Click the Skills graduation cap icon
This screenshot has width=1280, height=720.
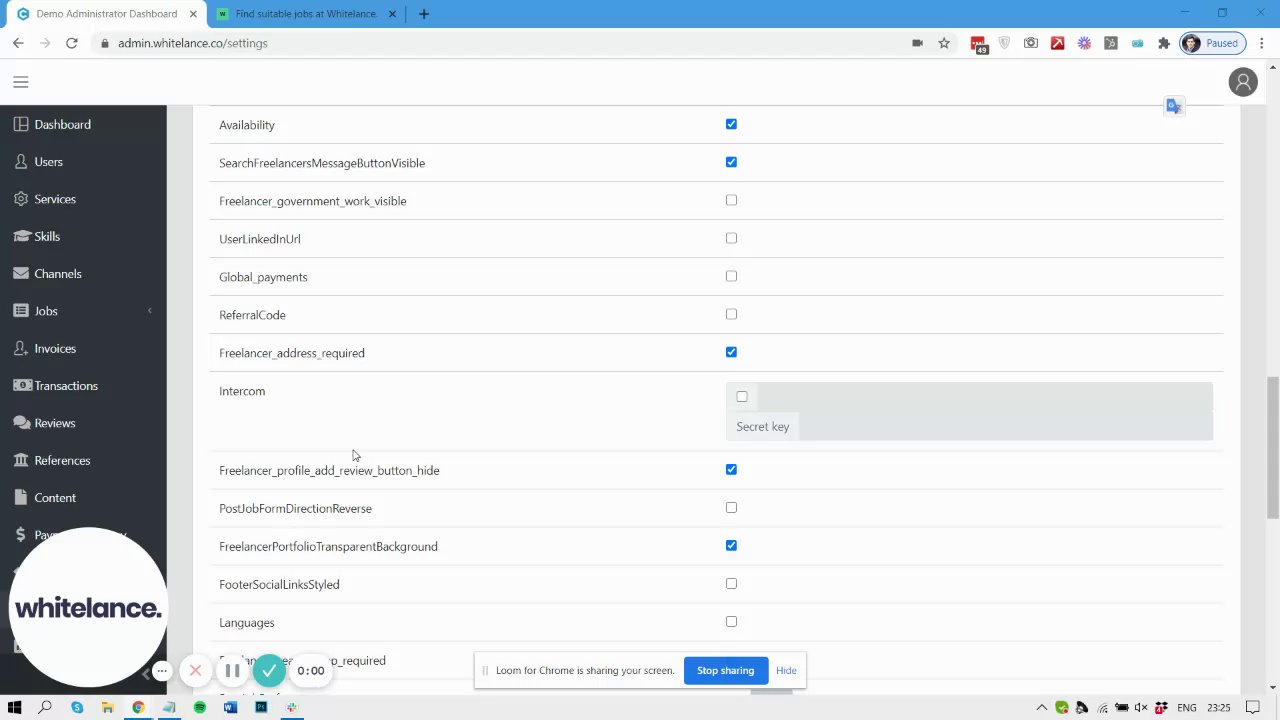point(21,236)
